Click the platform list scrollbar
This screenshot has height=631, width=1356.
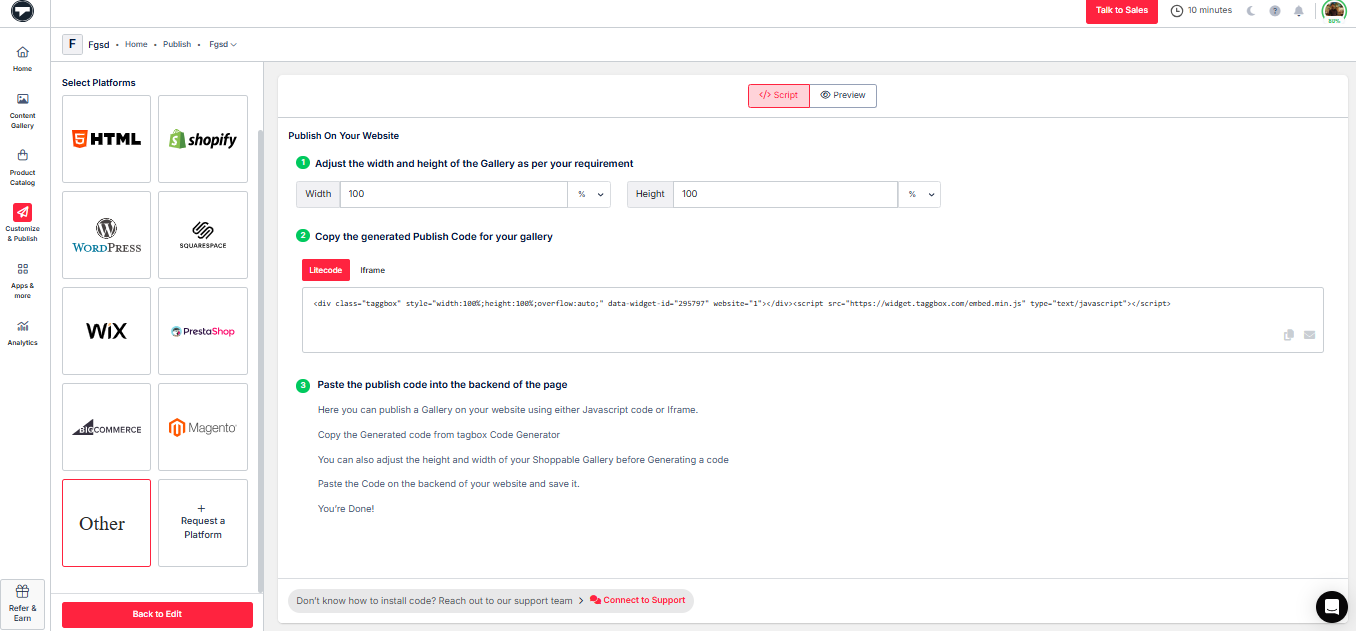pyautogui.click(x=260, y=360)
